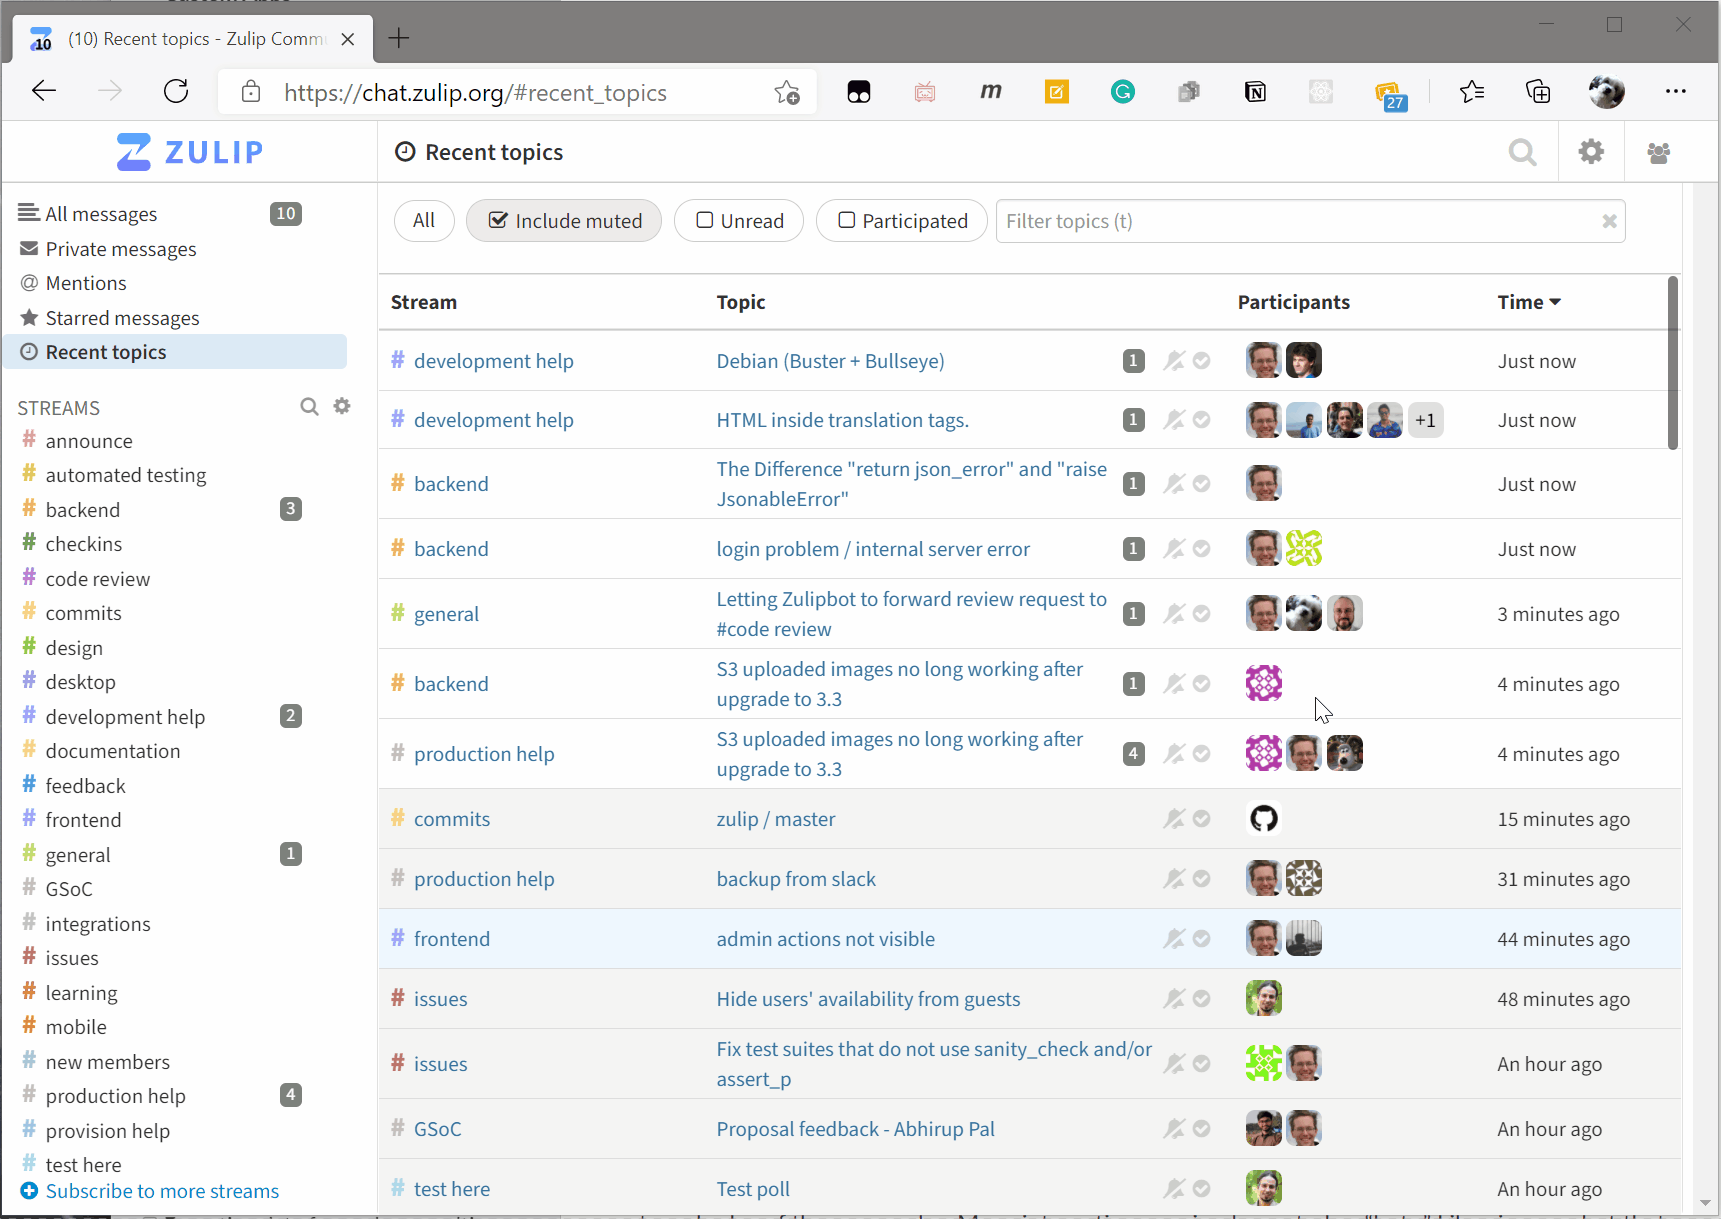This screenshot has width=1721, height=1219.
Task: Go back with the browser back arrow
Action: 44,92
